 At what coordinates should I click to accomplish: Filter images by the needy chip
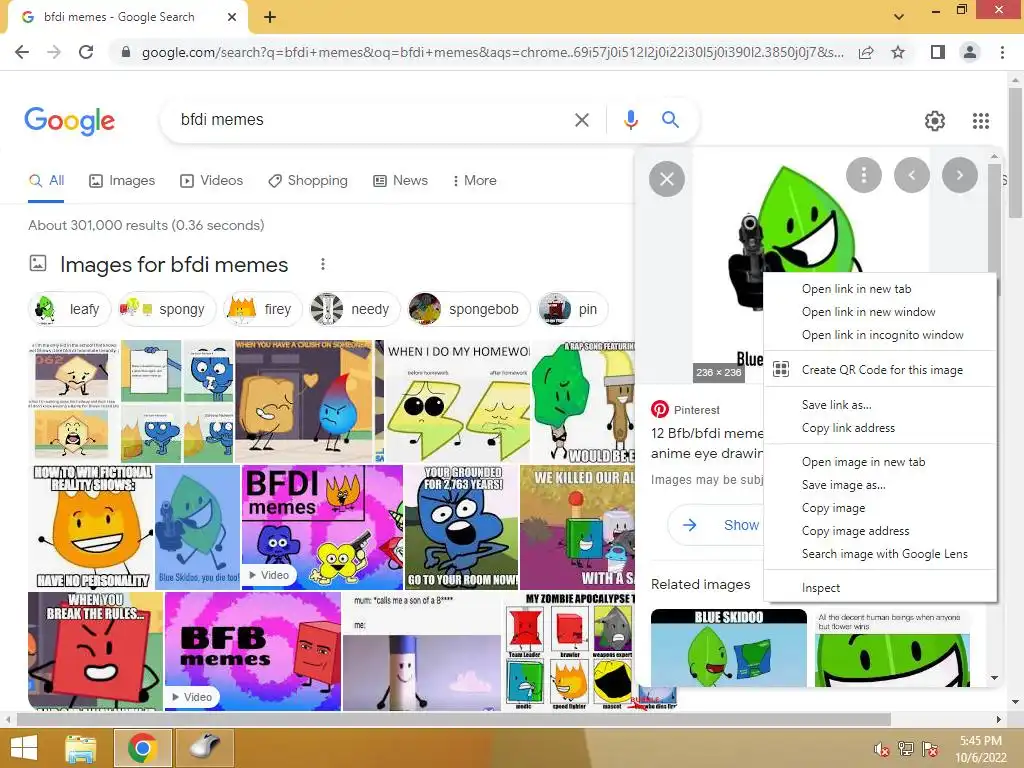[353, 309]
